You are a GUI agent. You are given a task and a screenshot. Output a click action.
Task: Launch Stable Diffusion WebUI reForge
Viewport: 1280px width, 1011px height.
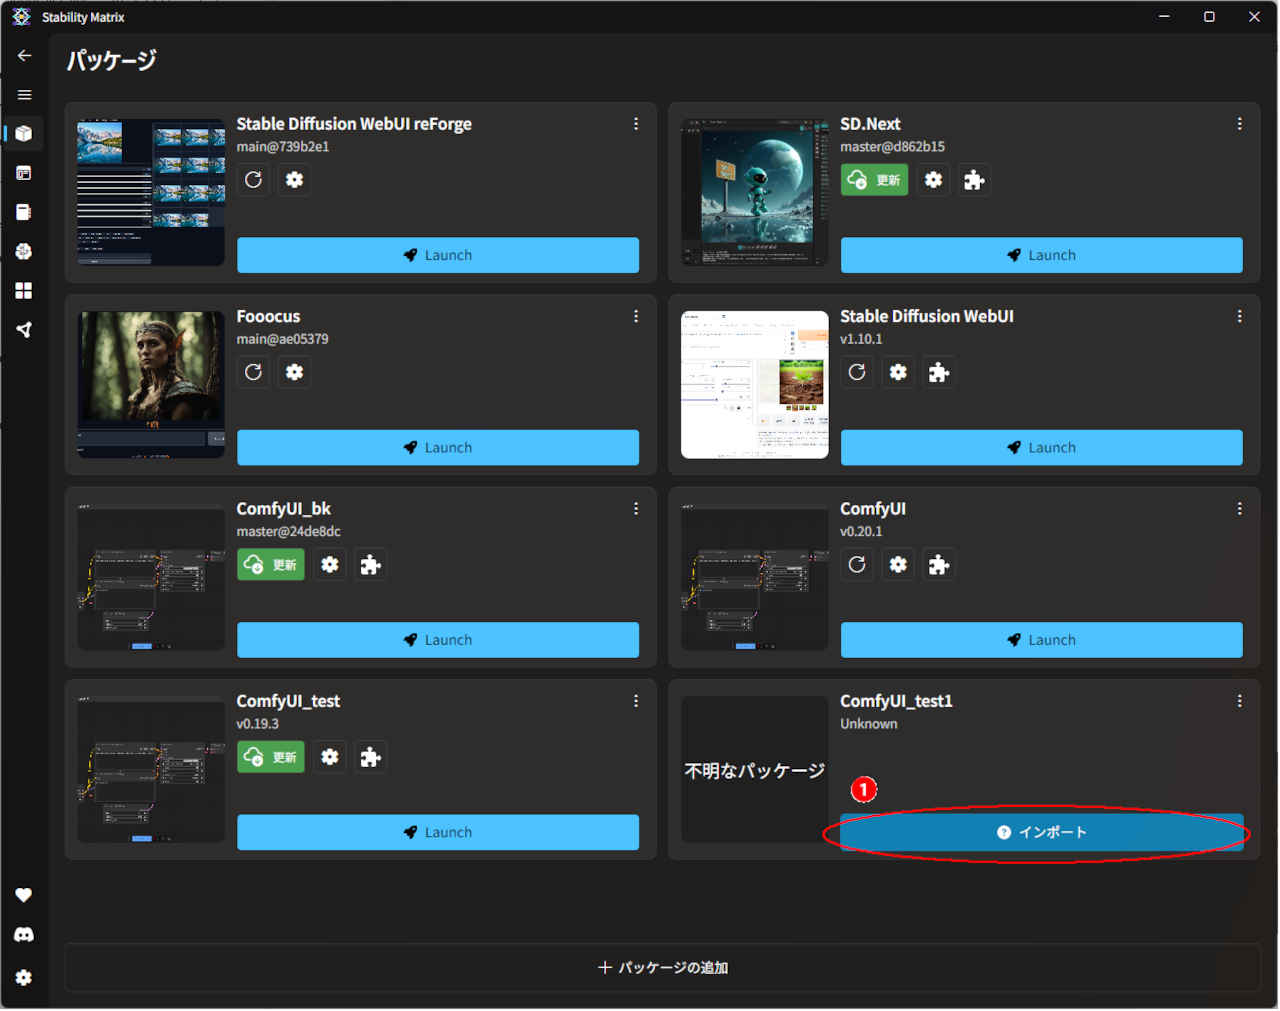pos(438,255)
